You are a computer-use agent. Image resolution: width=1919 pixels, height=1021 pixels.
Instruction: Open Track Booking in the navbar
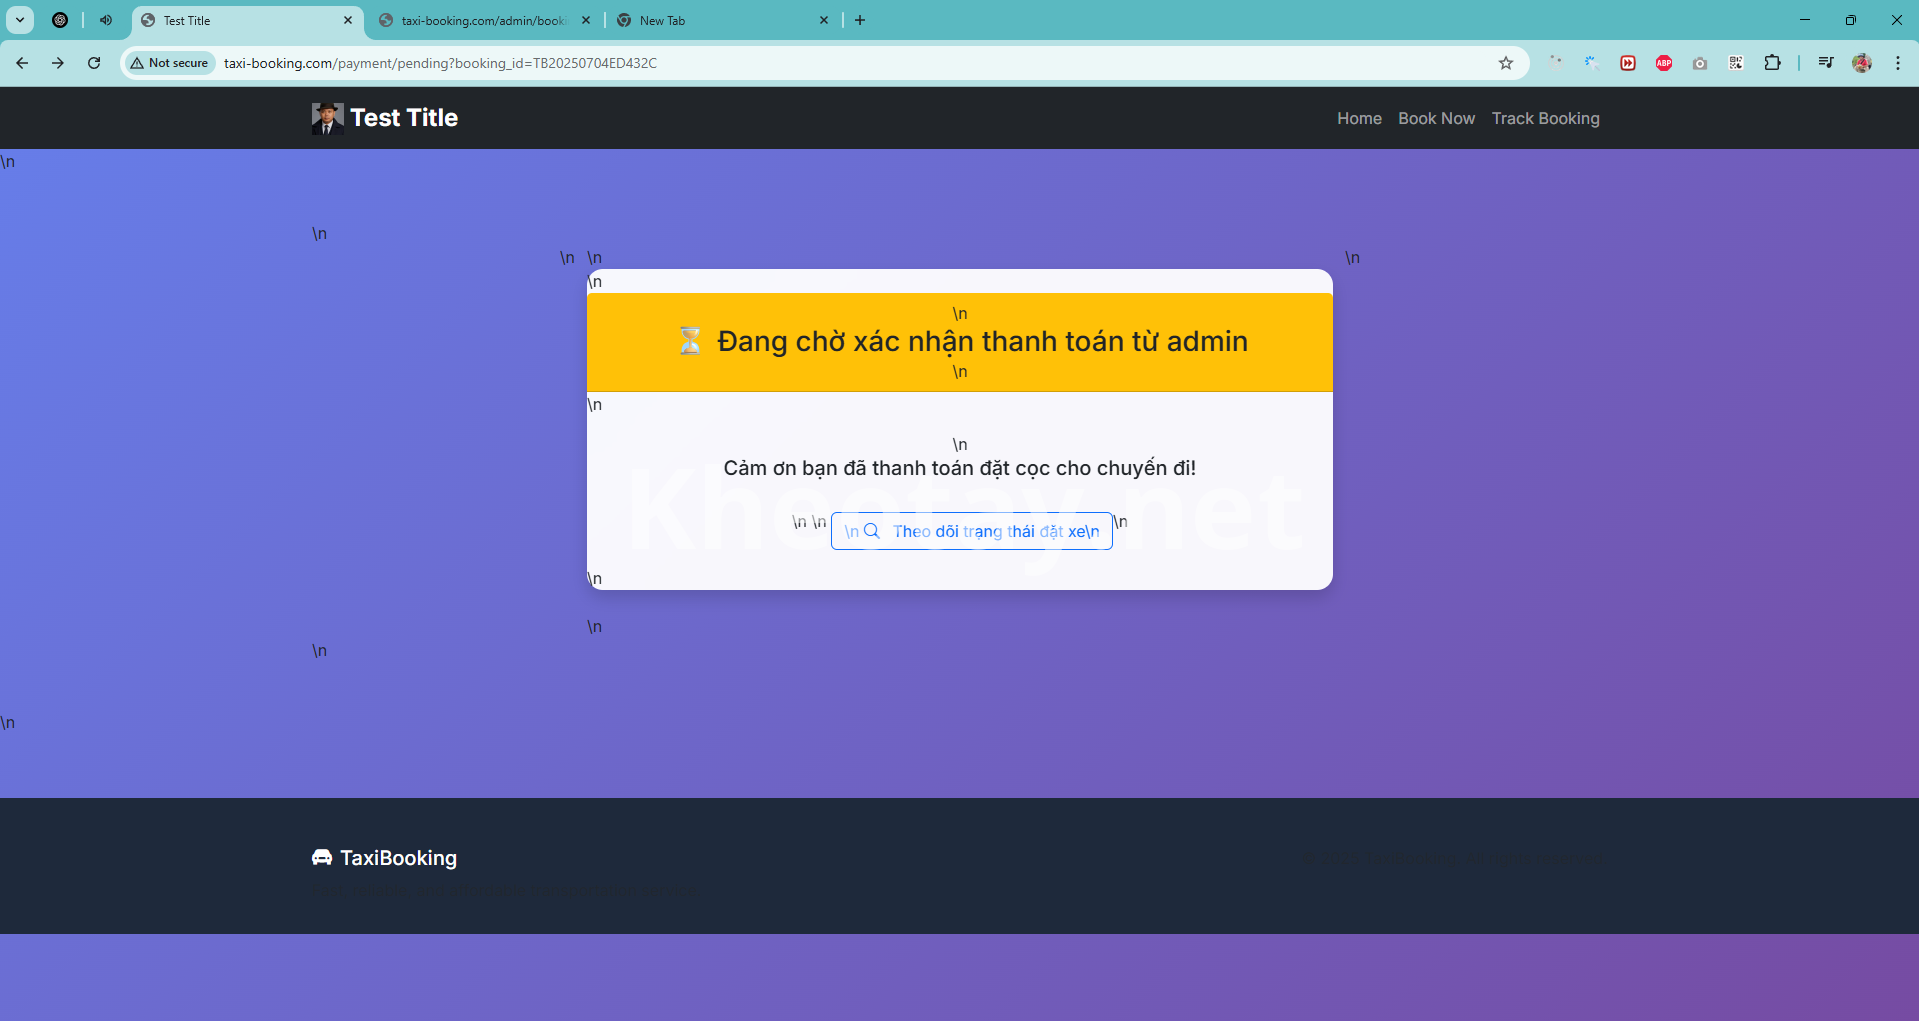tap(1545, 118)
